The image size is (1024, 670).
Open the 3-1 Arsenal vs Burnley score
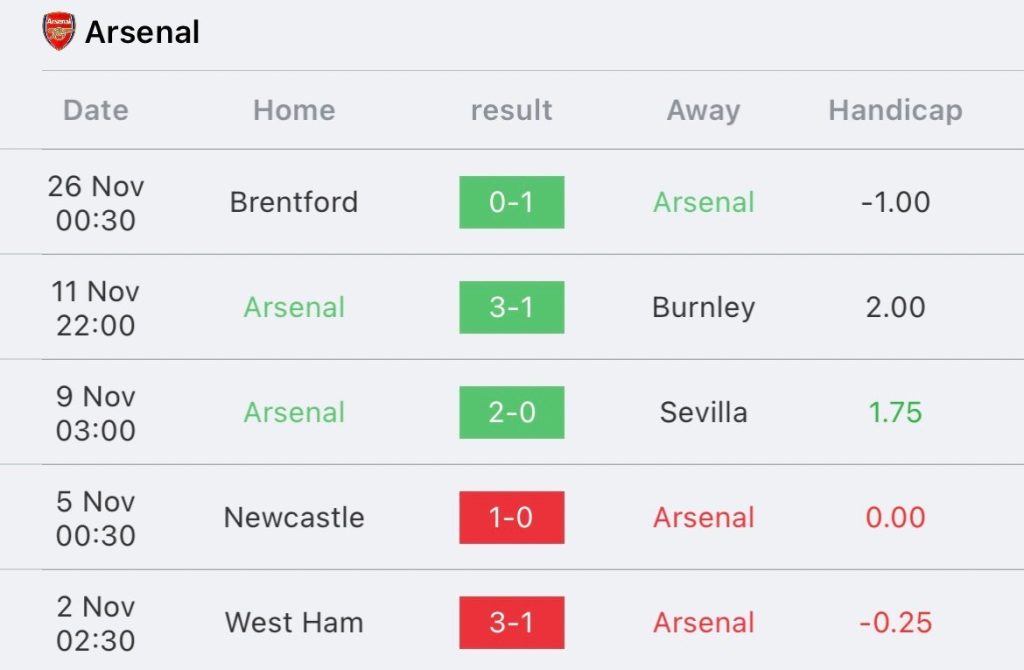pyautogui.click(x=511, y=308)
